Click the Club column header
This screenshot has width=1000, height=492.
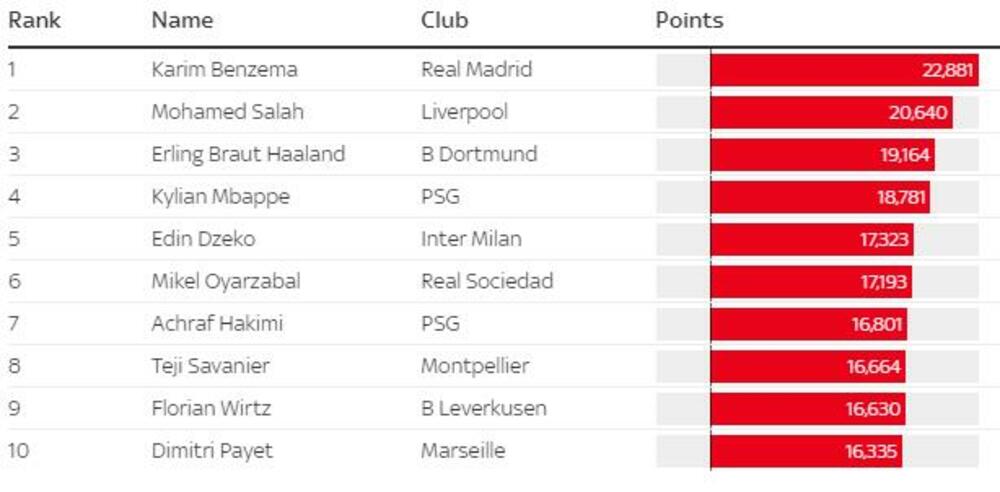(x=444, y=20)
